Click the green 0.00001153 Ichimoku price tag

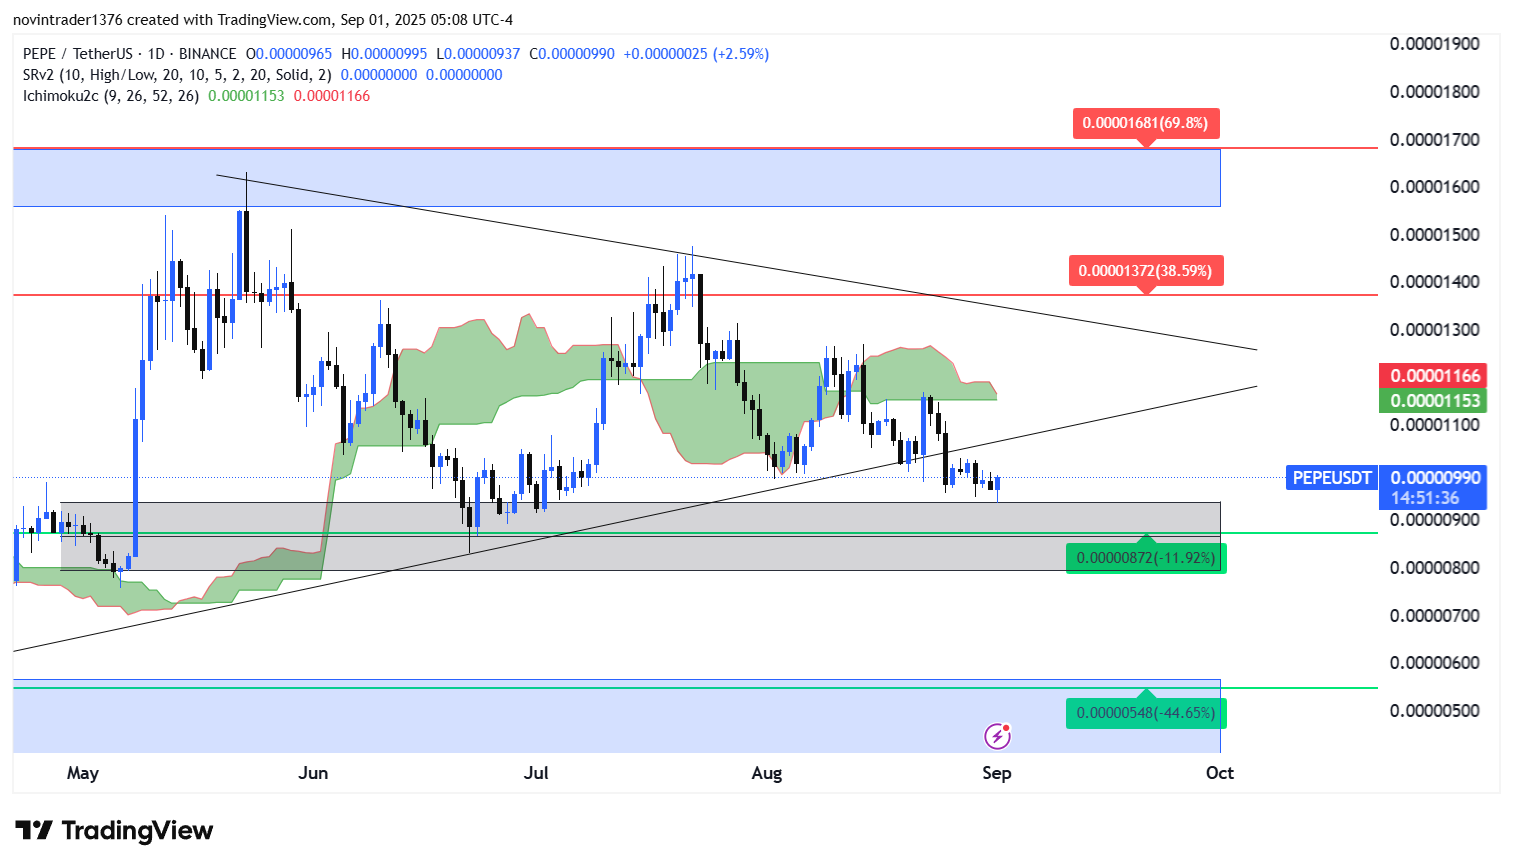tap(1433, 401)
